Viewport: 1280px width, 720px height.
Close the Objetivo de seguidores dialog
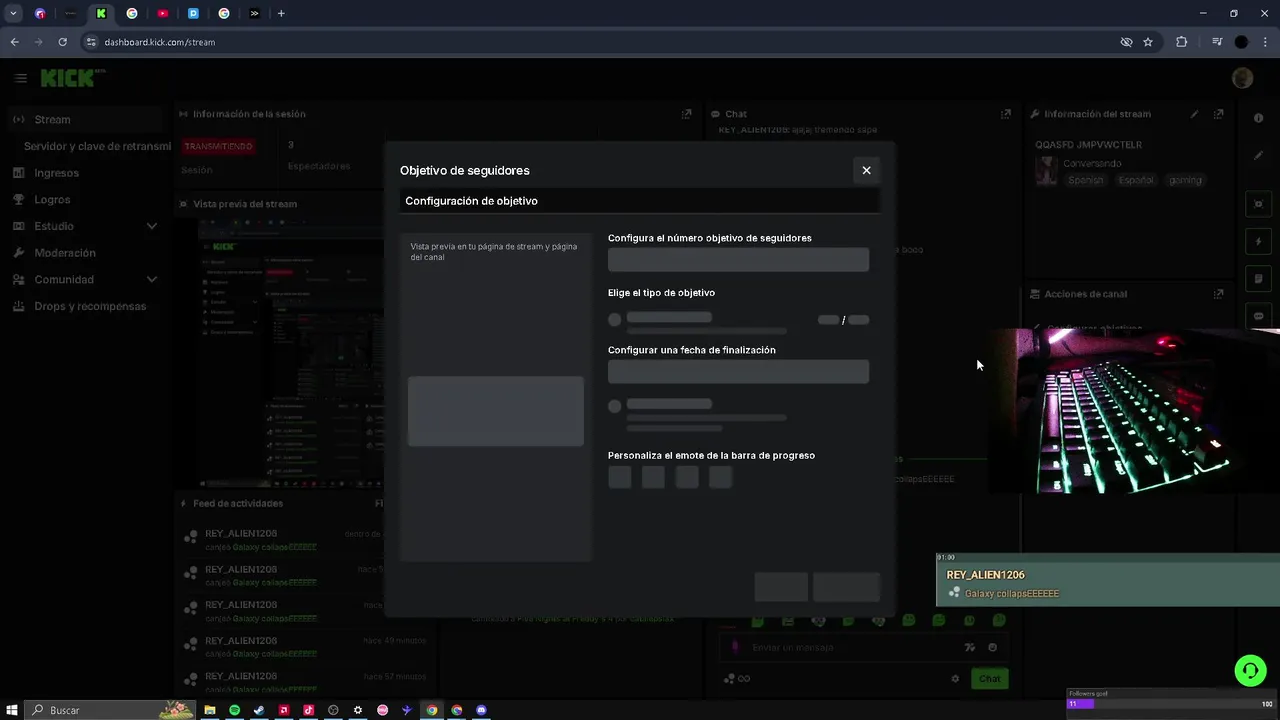[x=866, y=170]
